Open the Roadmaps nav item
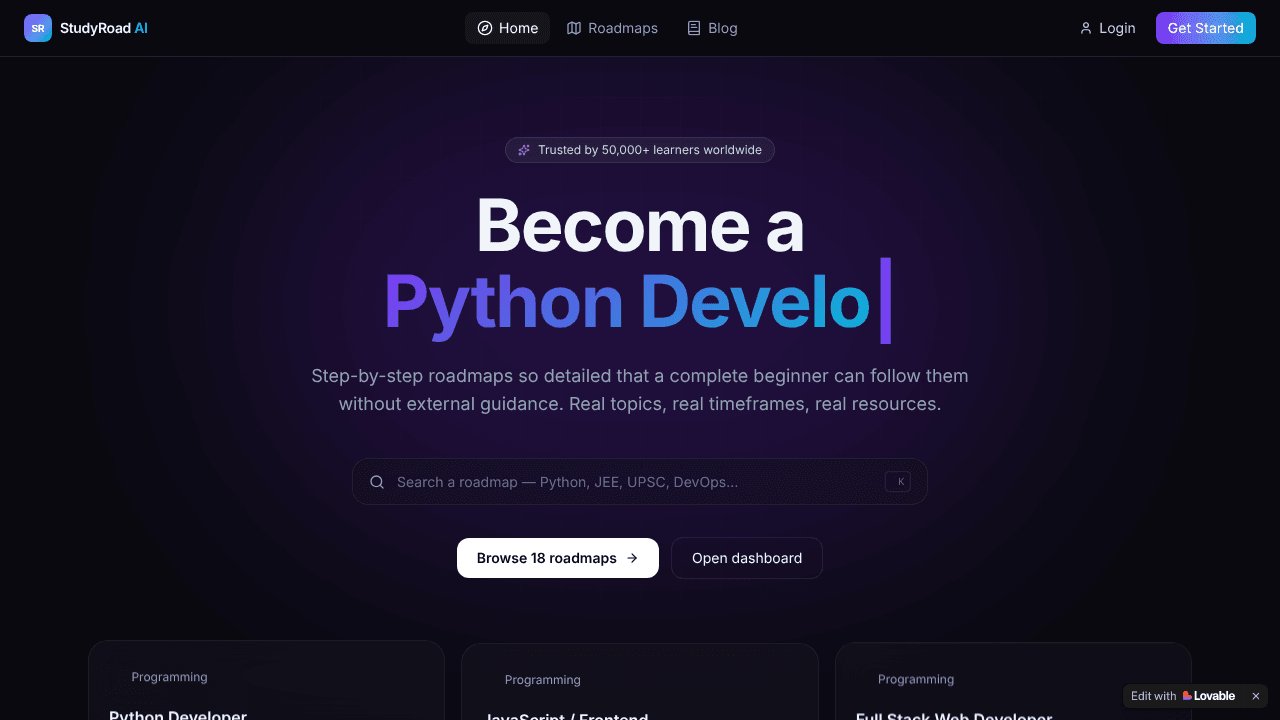 (612, 28)
